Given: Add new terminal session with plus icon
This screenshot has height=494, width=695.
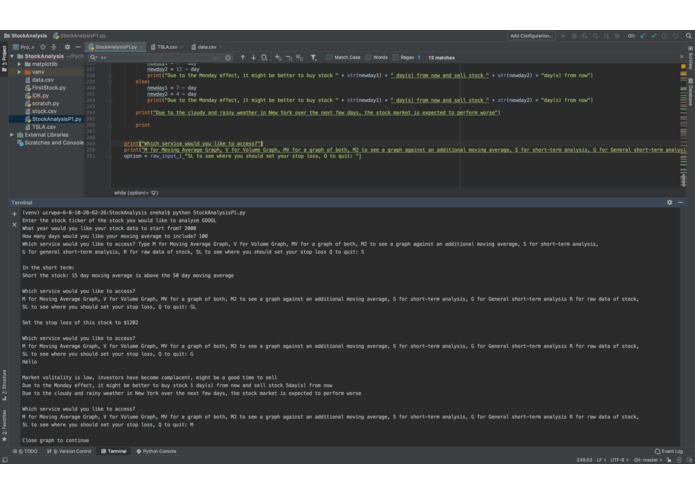Looking at the screenshot, I should click(x=14, y=214).
